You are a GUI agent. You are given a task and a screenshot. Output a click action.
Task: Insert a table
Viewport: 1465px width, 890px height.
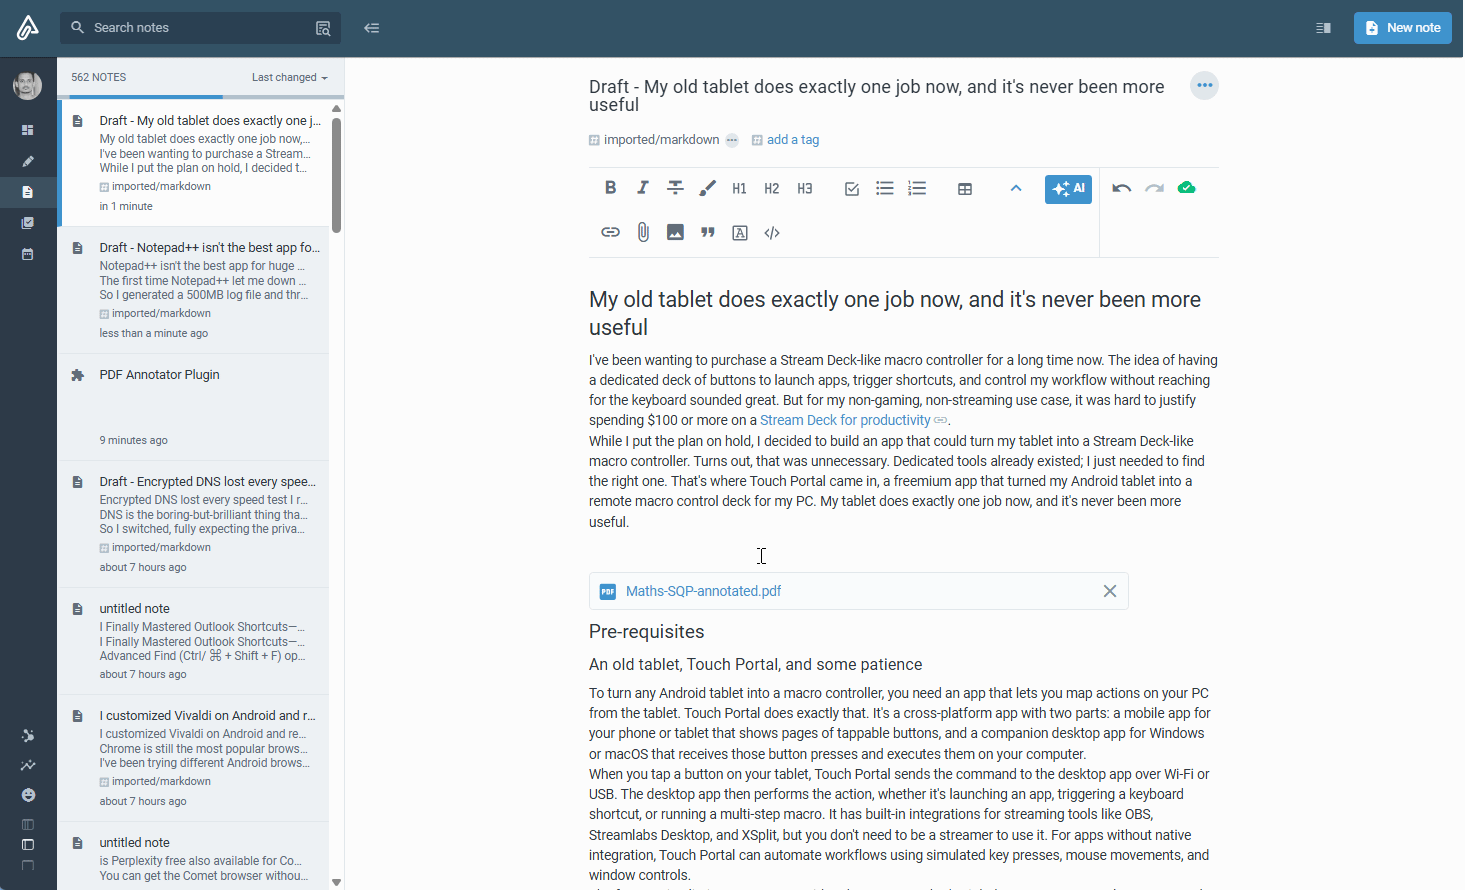[x=965, y=188]
